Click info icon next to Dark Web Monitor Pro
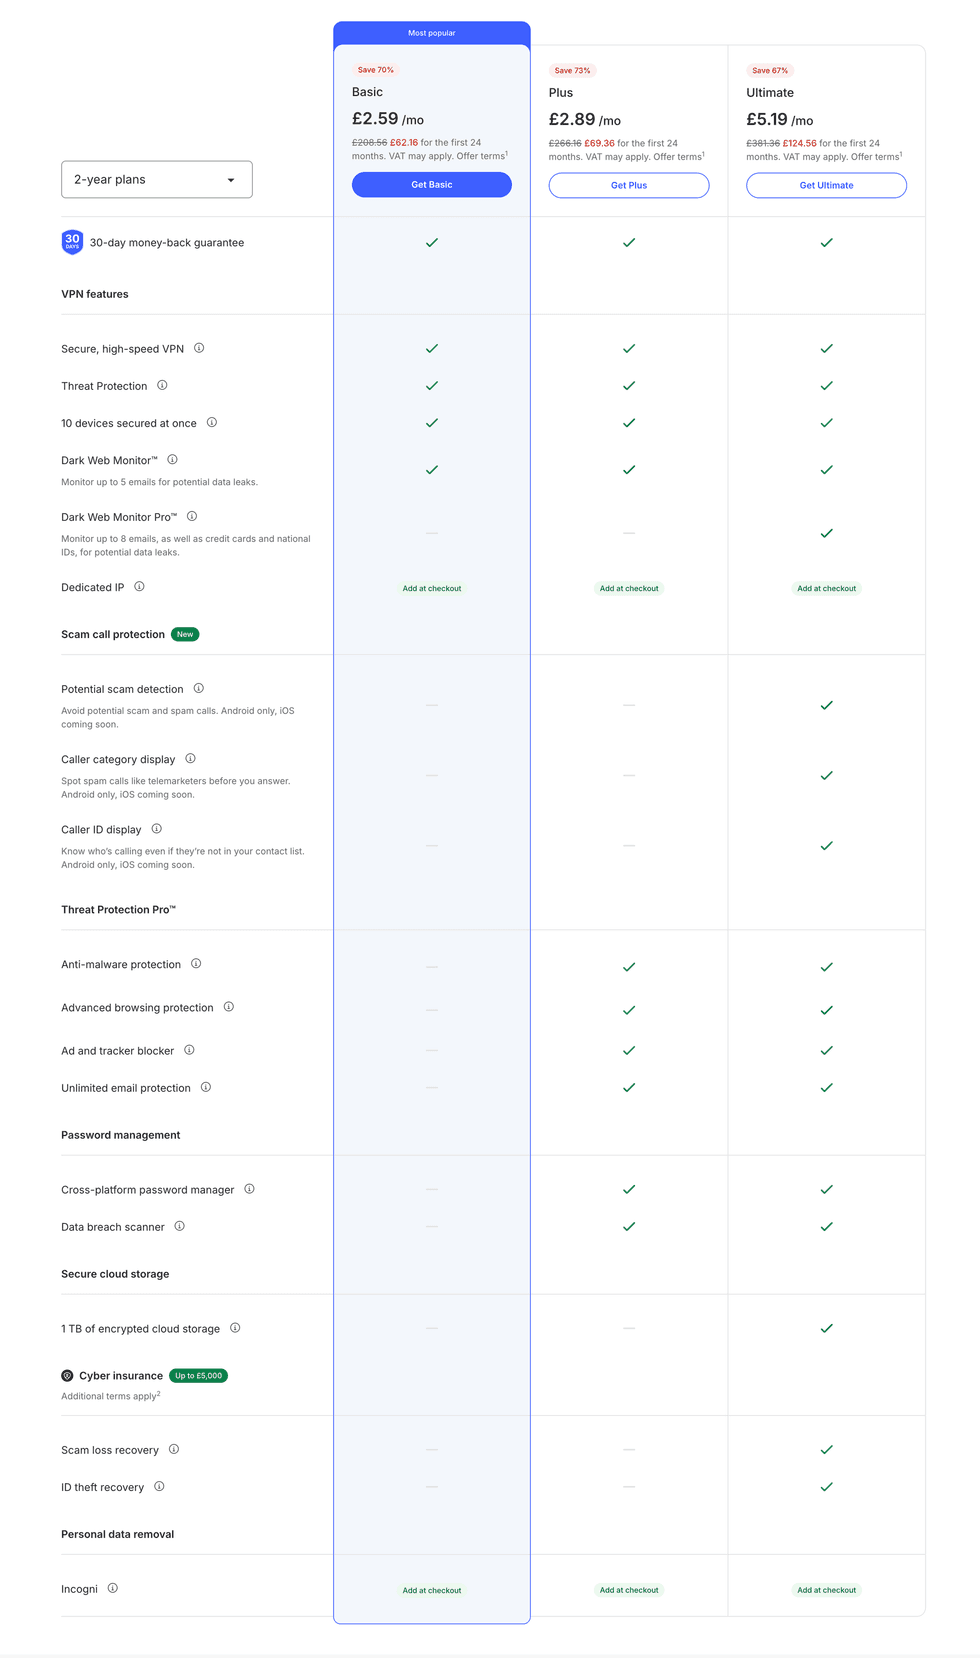The width and height of the screenshot is (980, 1658). tap(192, 517)
